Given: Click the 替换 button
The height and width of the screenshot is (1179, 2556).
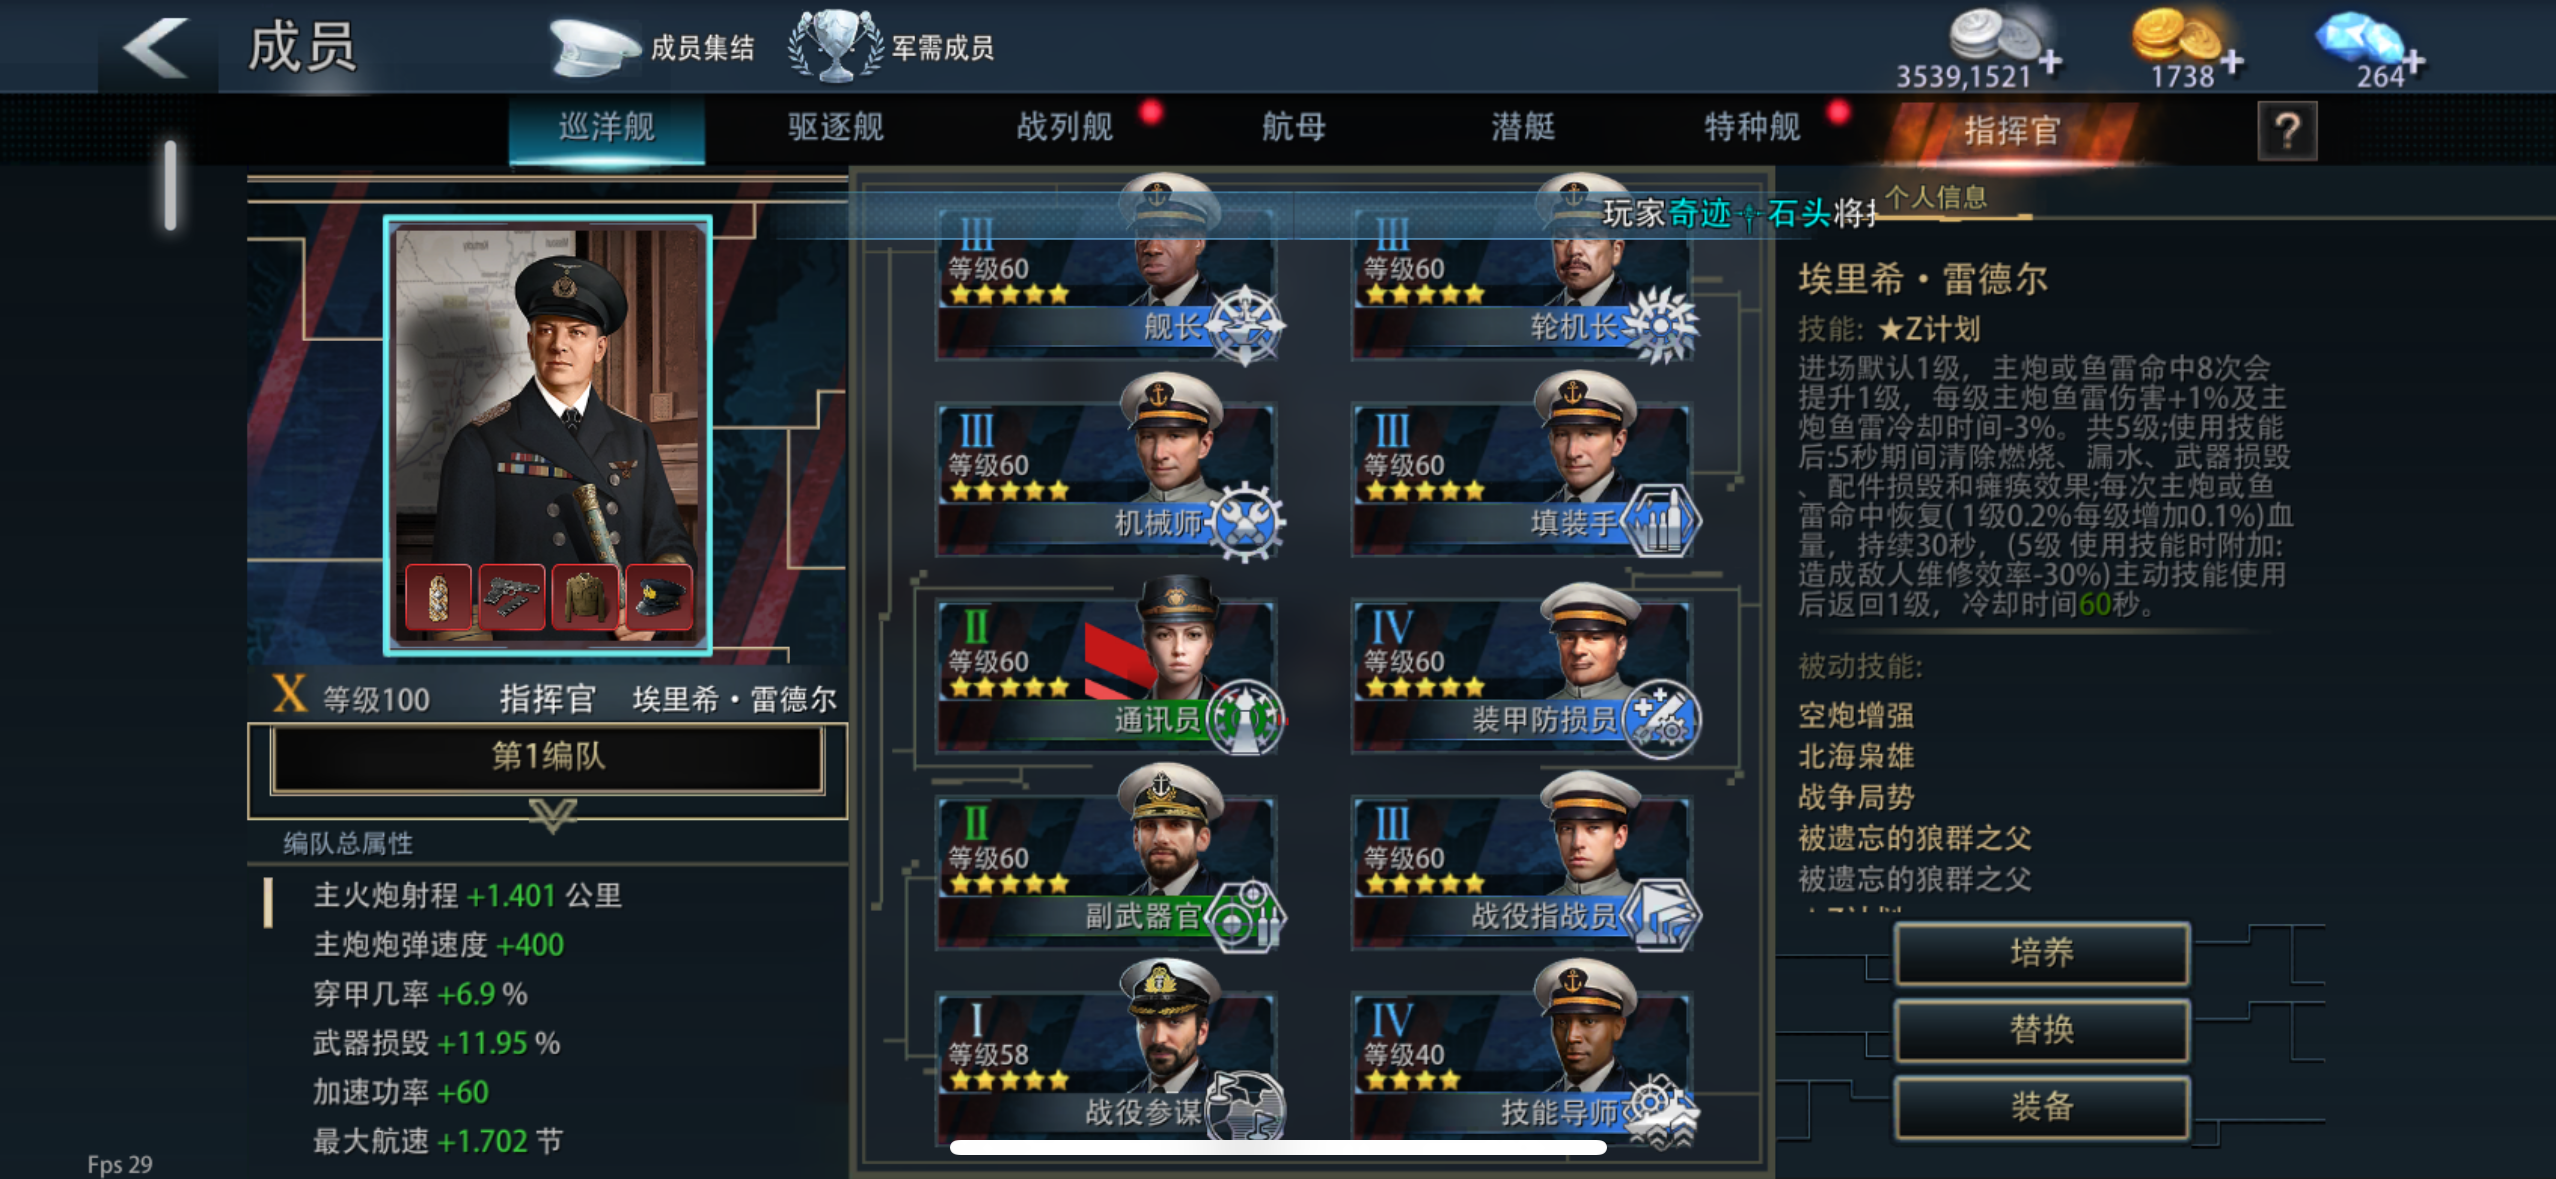Looking at the screenshot, I should pyautogui.click(x=2042, y=1030).
